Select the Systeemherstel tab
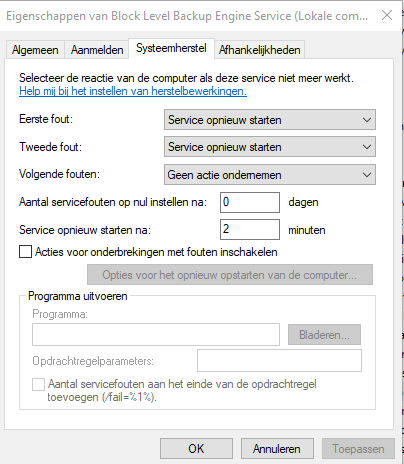The width and height of the screenshot is (404, 464). [x=171, y=49]
